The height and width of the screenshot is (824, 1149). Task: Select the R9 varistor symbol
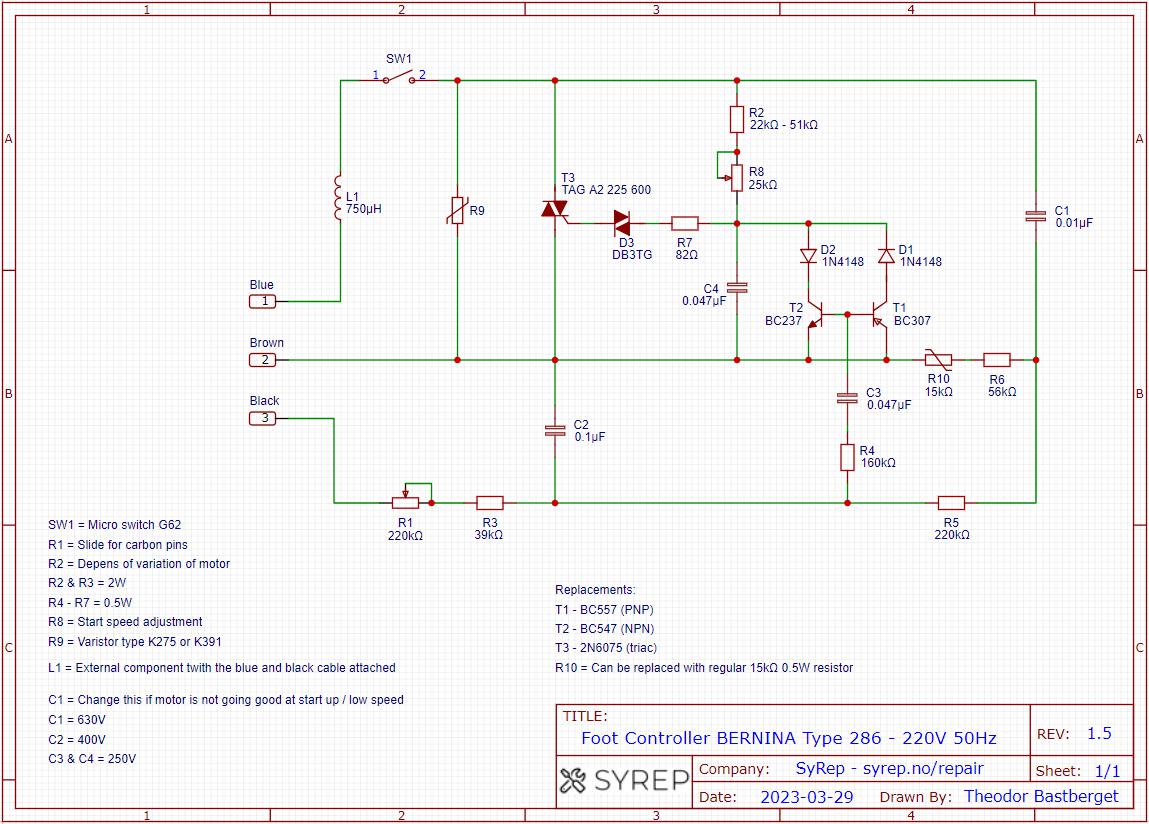(459, 210)
